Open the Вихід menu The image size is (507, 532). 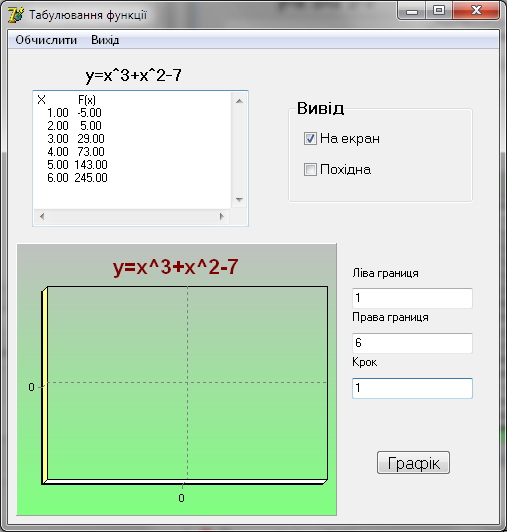coord(105,40)
